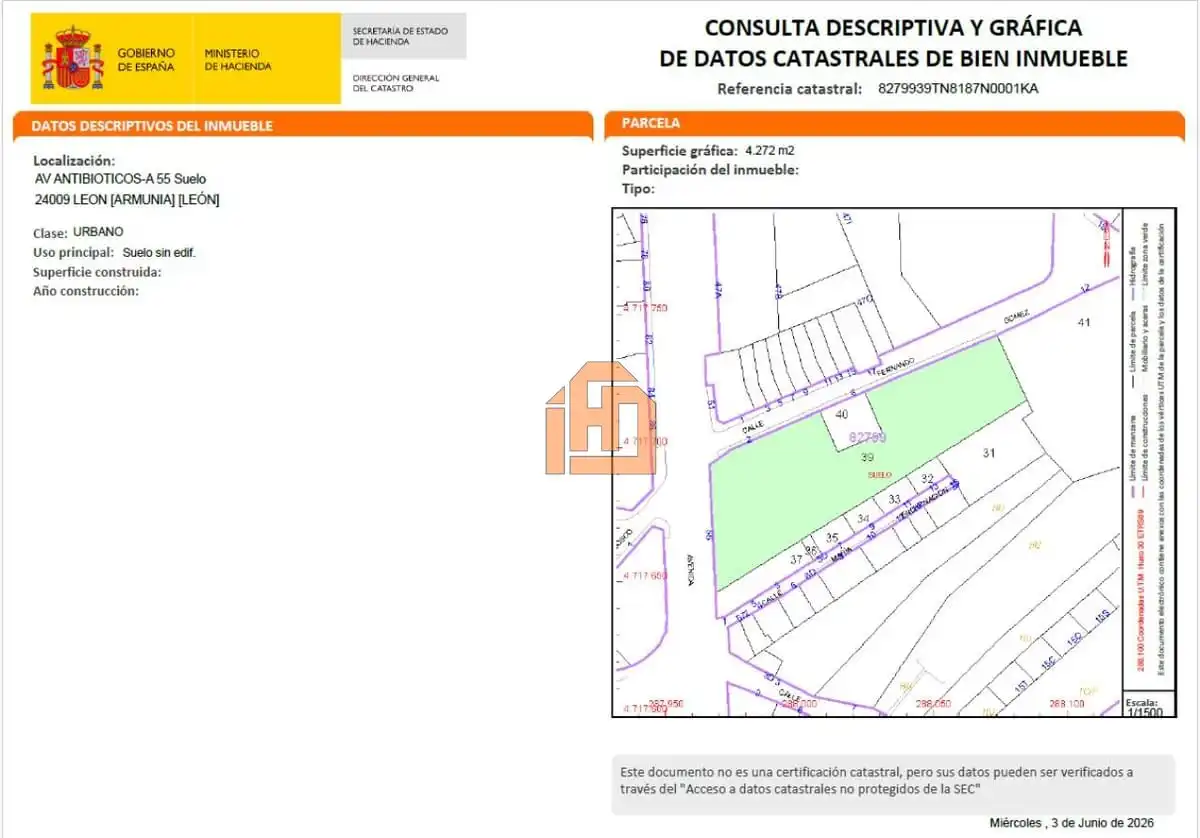1200x838 pixels.
Task: Click the parcel numbered 40 on the map
Action: point(842,414)
